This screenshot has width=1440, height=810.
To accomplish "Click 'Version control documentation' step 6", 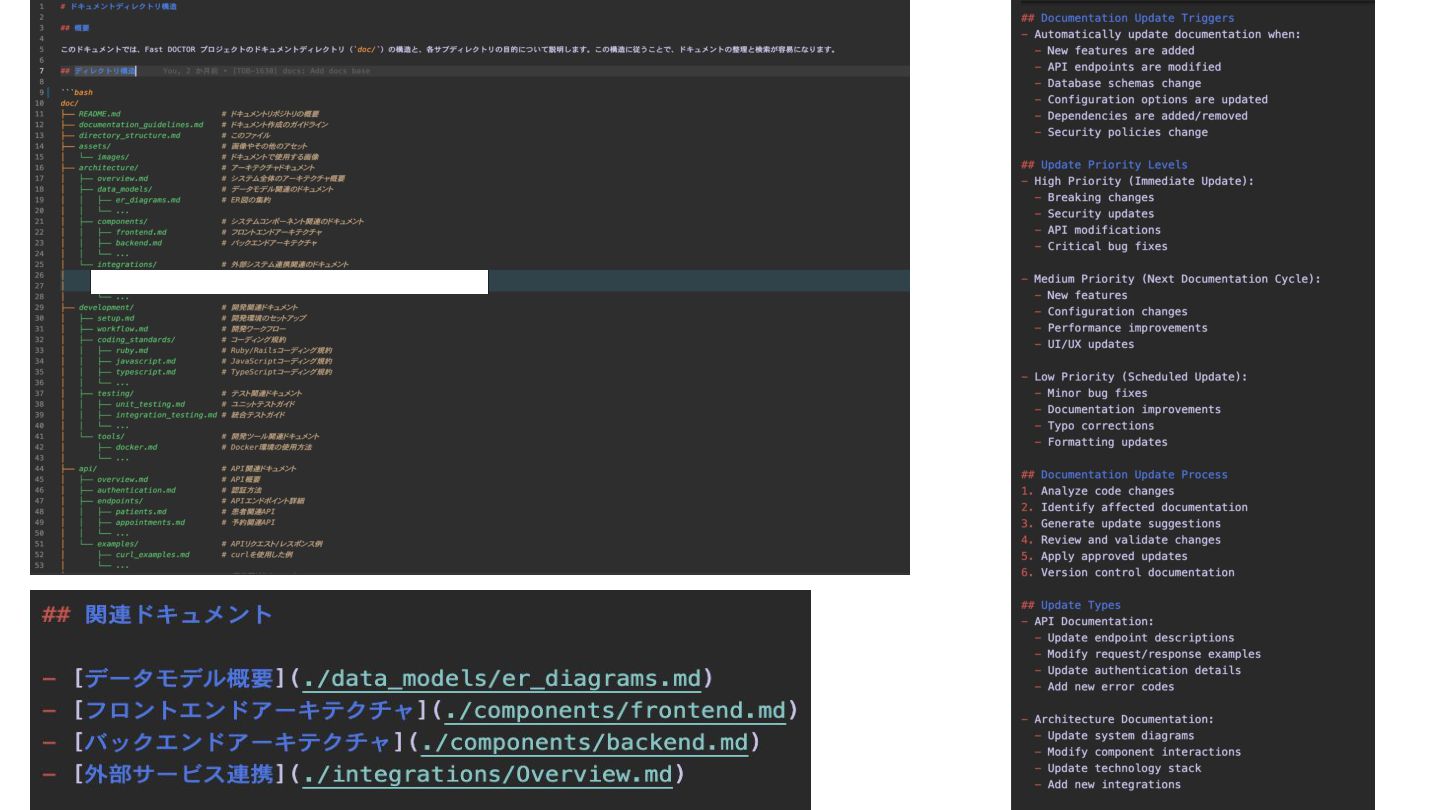I will [x=1137, y=573].
